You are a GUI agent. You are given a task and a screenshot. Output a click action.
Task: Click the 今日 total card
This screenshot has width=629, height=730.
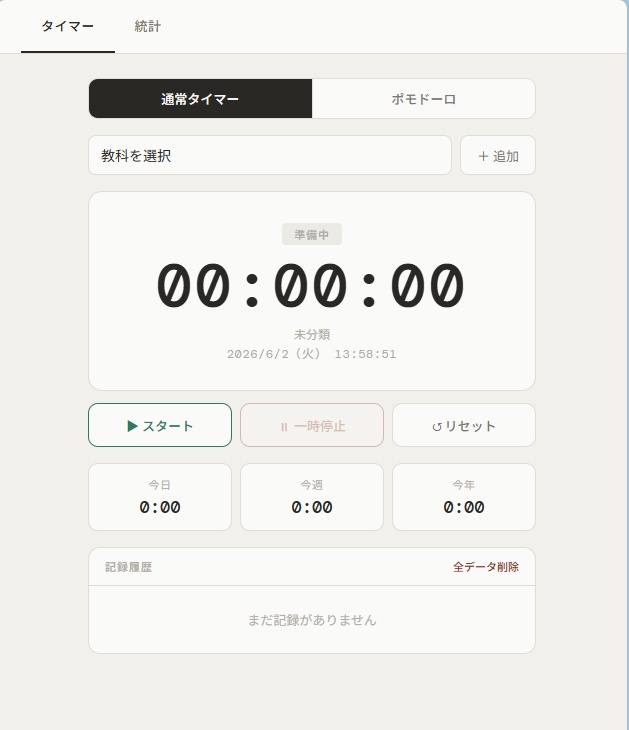coord(160,497)
